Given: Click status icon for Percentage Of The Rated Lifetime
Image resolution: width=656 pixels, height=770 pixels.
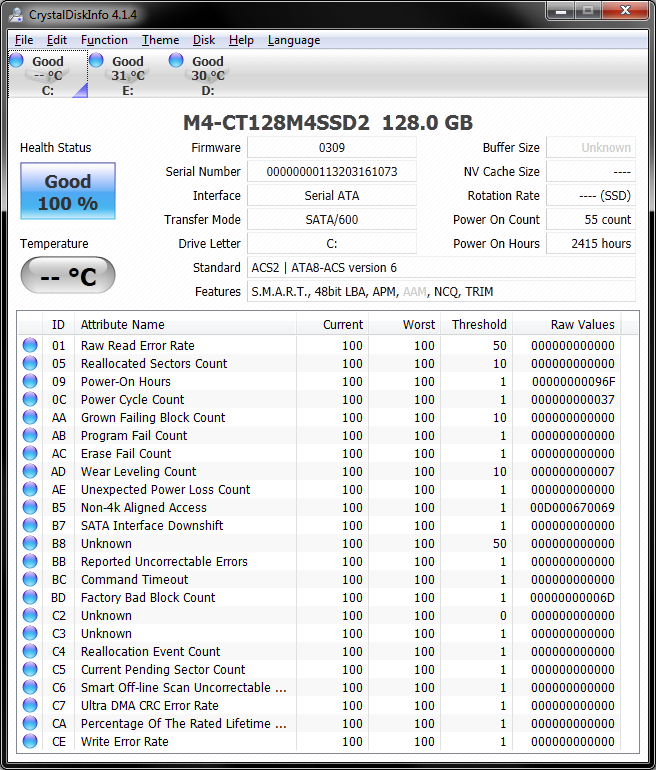Looking at the screenshot, I should tap(30, 723).
